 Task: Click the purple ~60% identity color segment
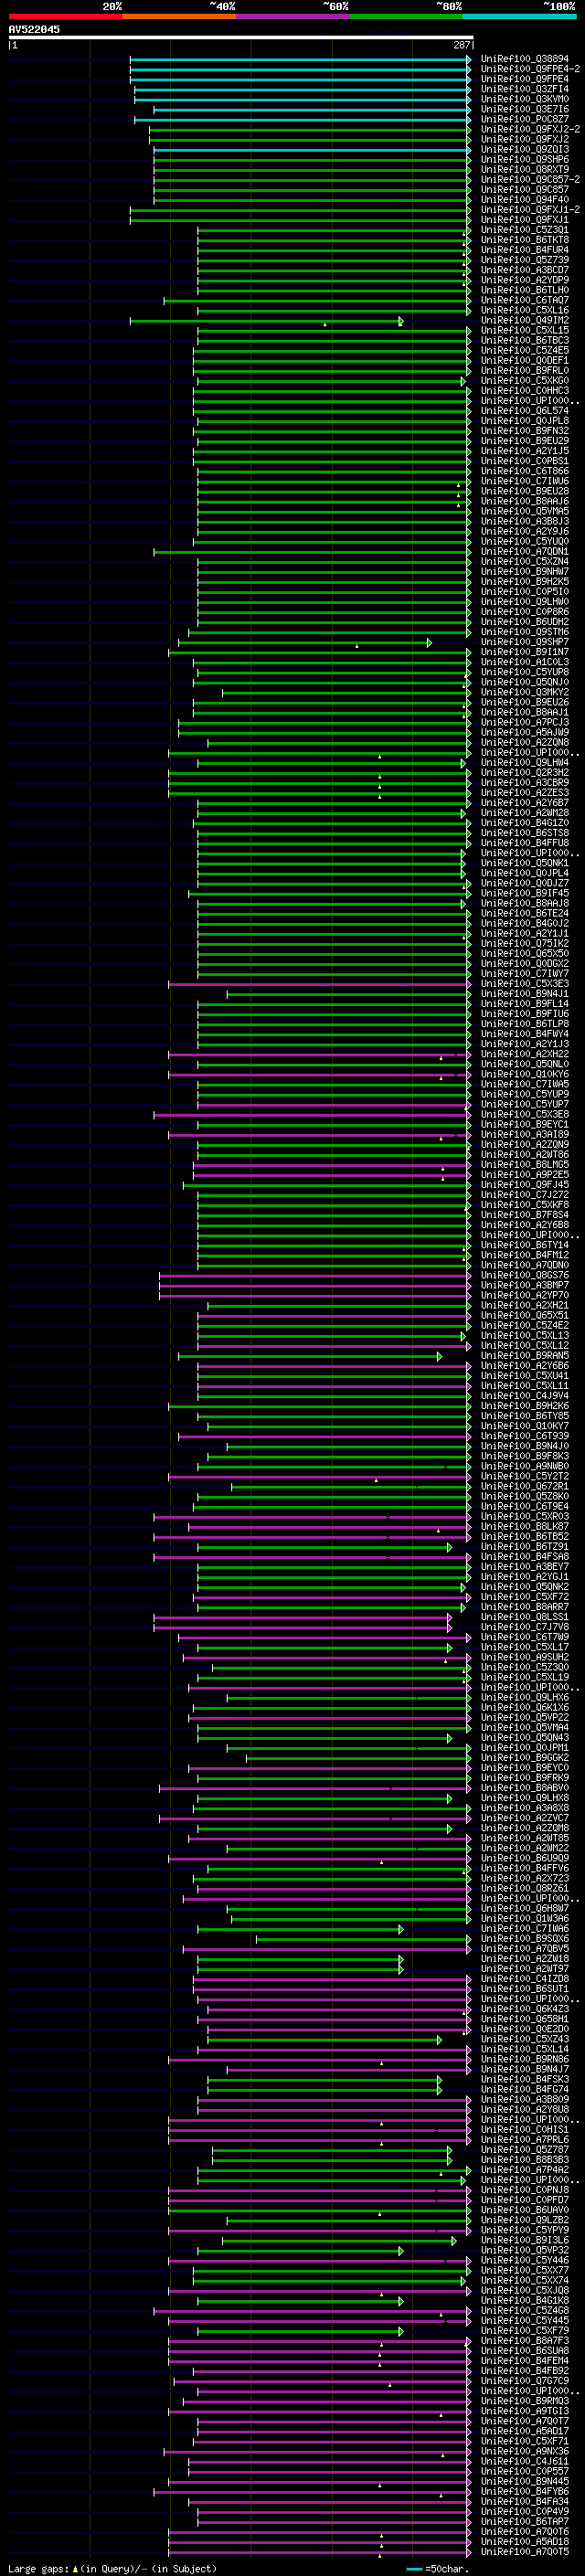tap(293, 16)
